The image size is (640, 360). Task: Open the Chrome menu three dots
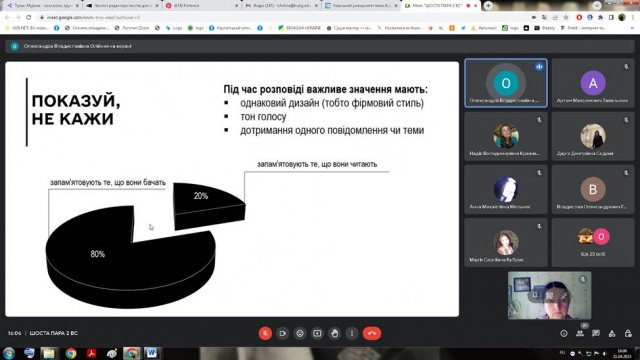pyautogui.click(x=633, y=18)
